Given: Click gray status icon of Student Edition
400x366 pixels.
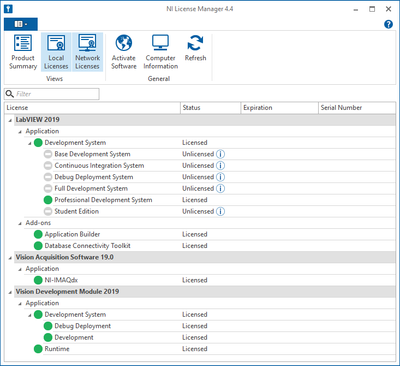Looking at the screenshot, I should click(x=48, y=211).
